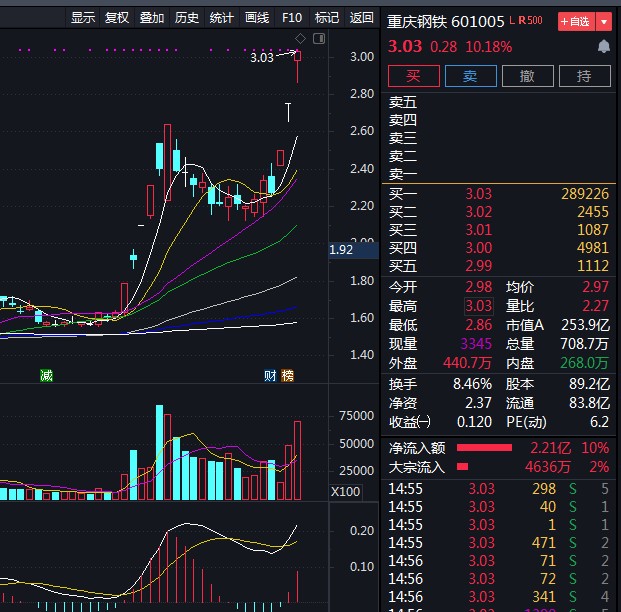The width and height of the screenshot is (621, 612).
Task: Open F10 company info
Action: 292,17
